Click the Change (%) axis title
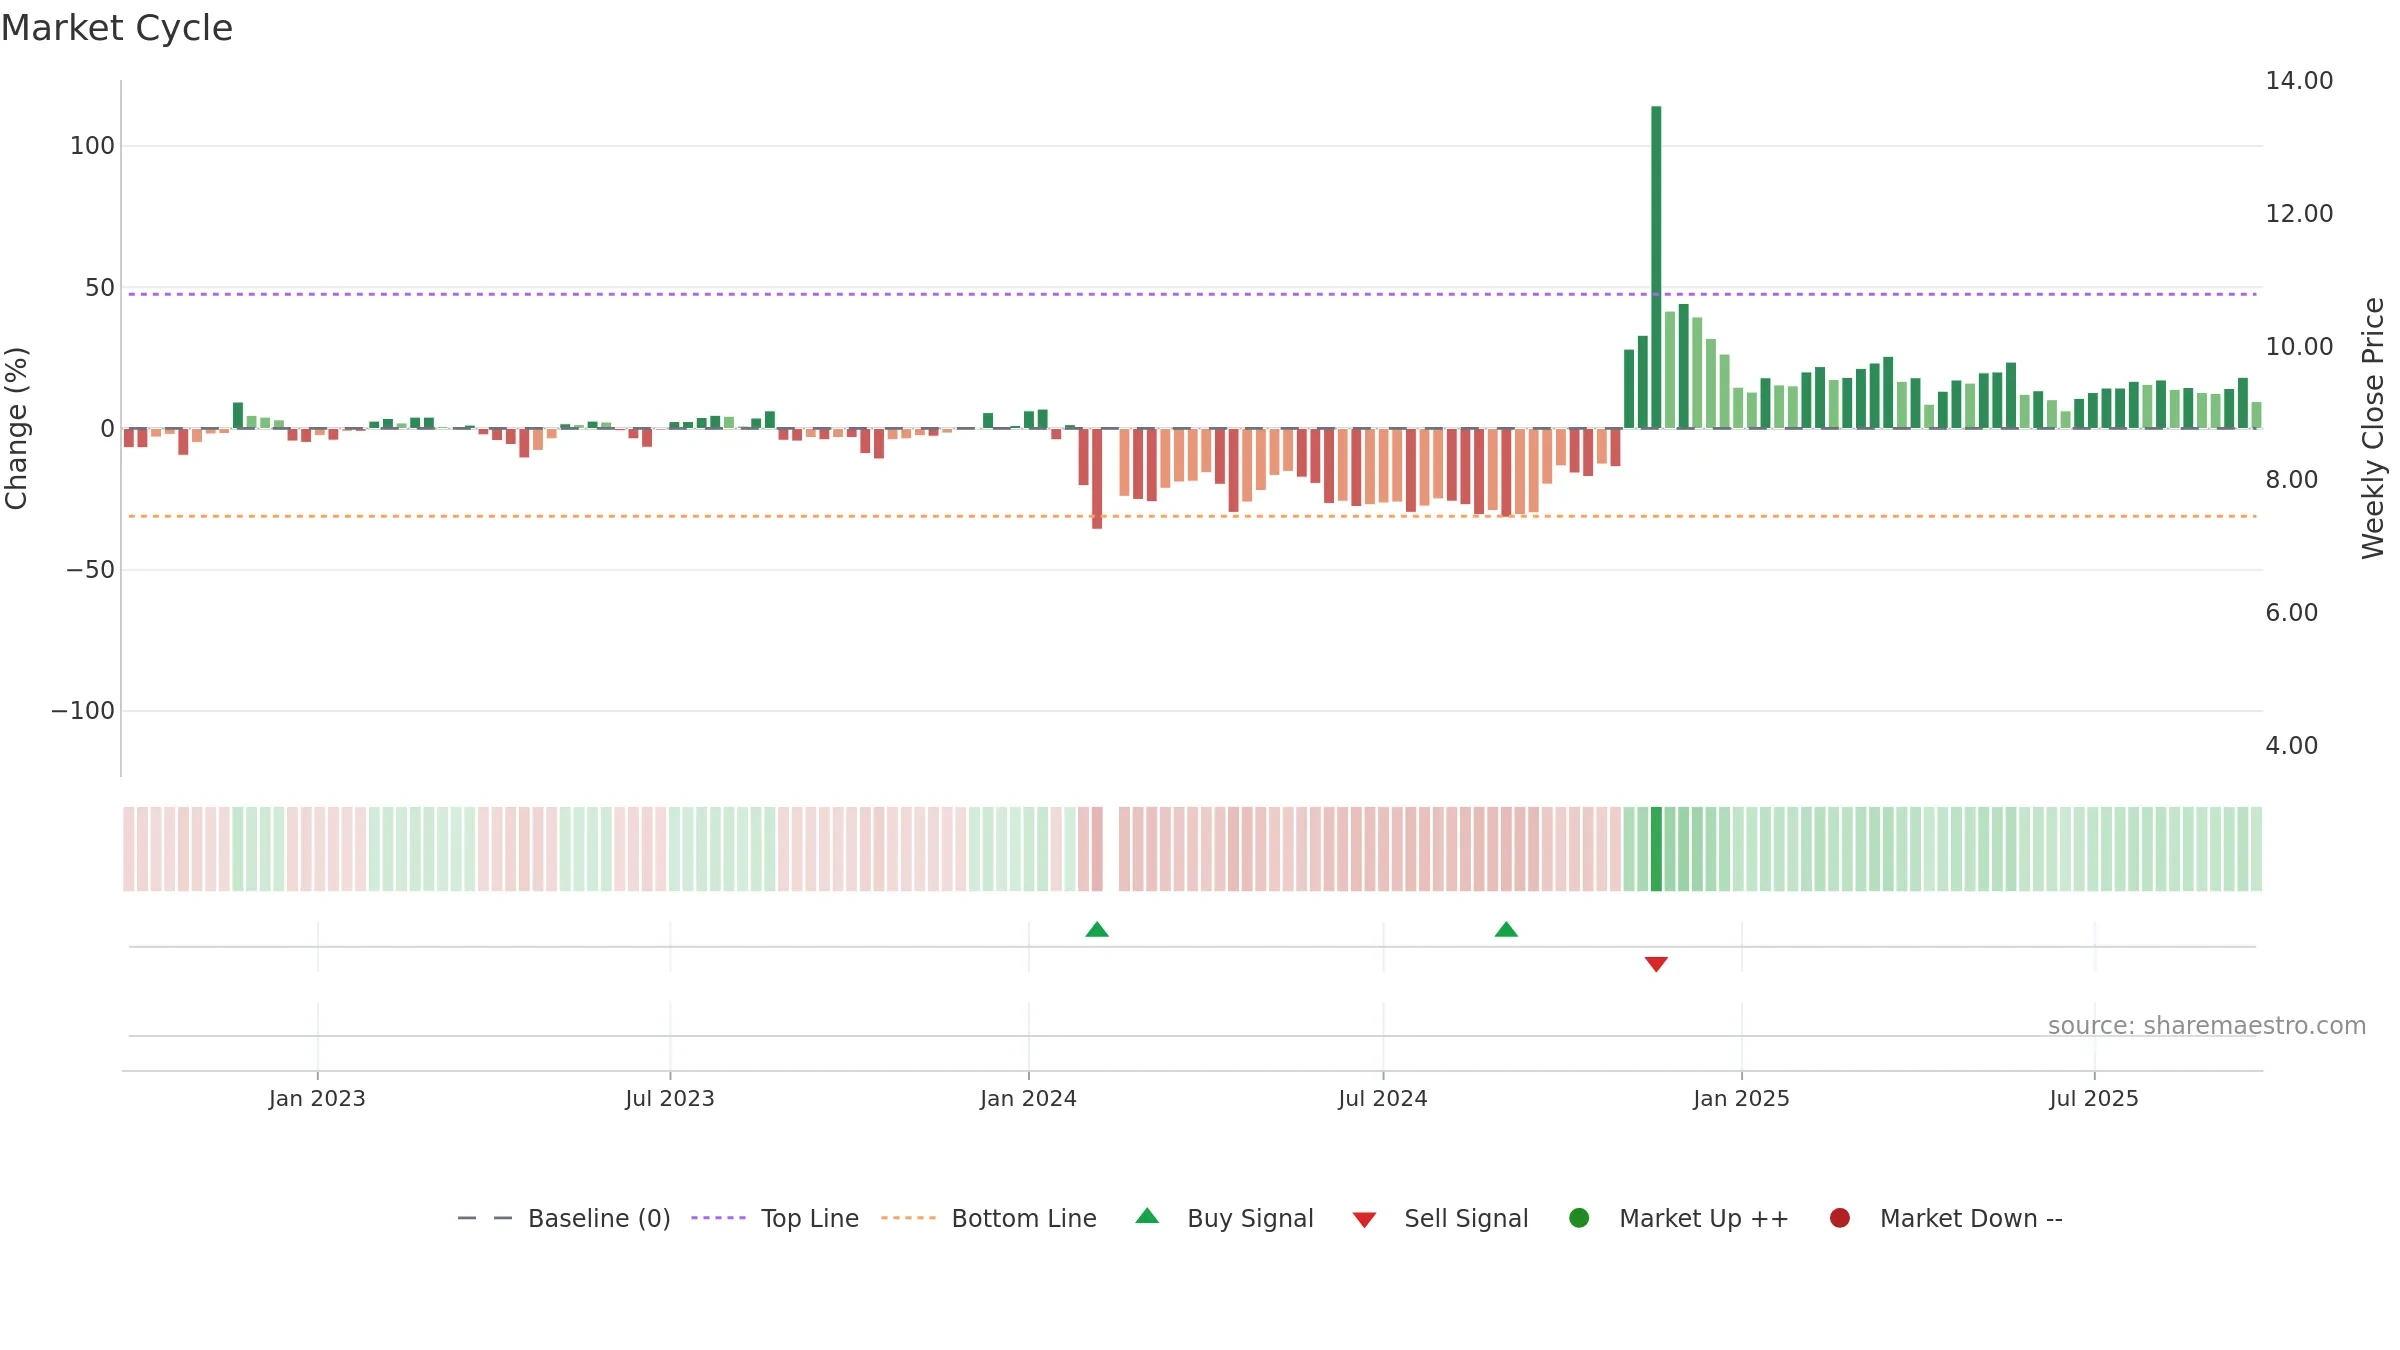Image resolution: width=2400 pixels, height=1350 pixels. [x=16, y=428]
